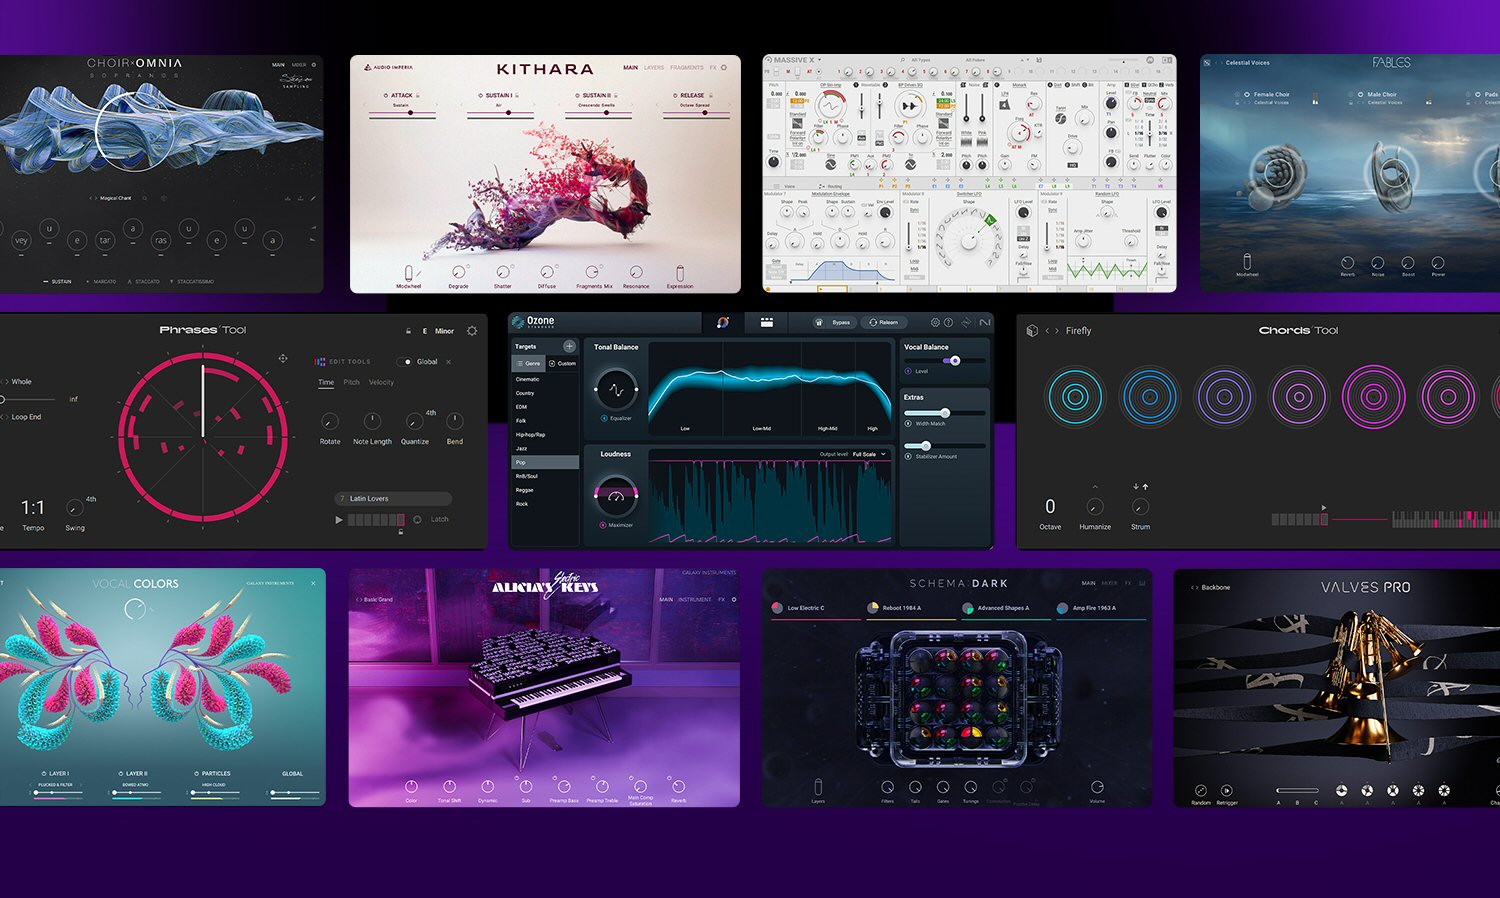The width and height of the screenshot is (1500, 898).
Task: Click the Expression control in Kithara
Action: [680, 273]
